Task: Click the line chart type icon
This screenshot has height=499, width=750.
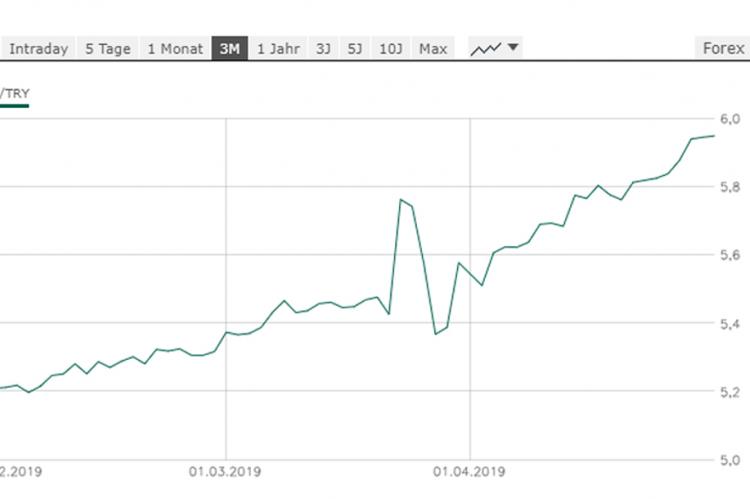Action: point(485,48)
